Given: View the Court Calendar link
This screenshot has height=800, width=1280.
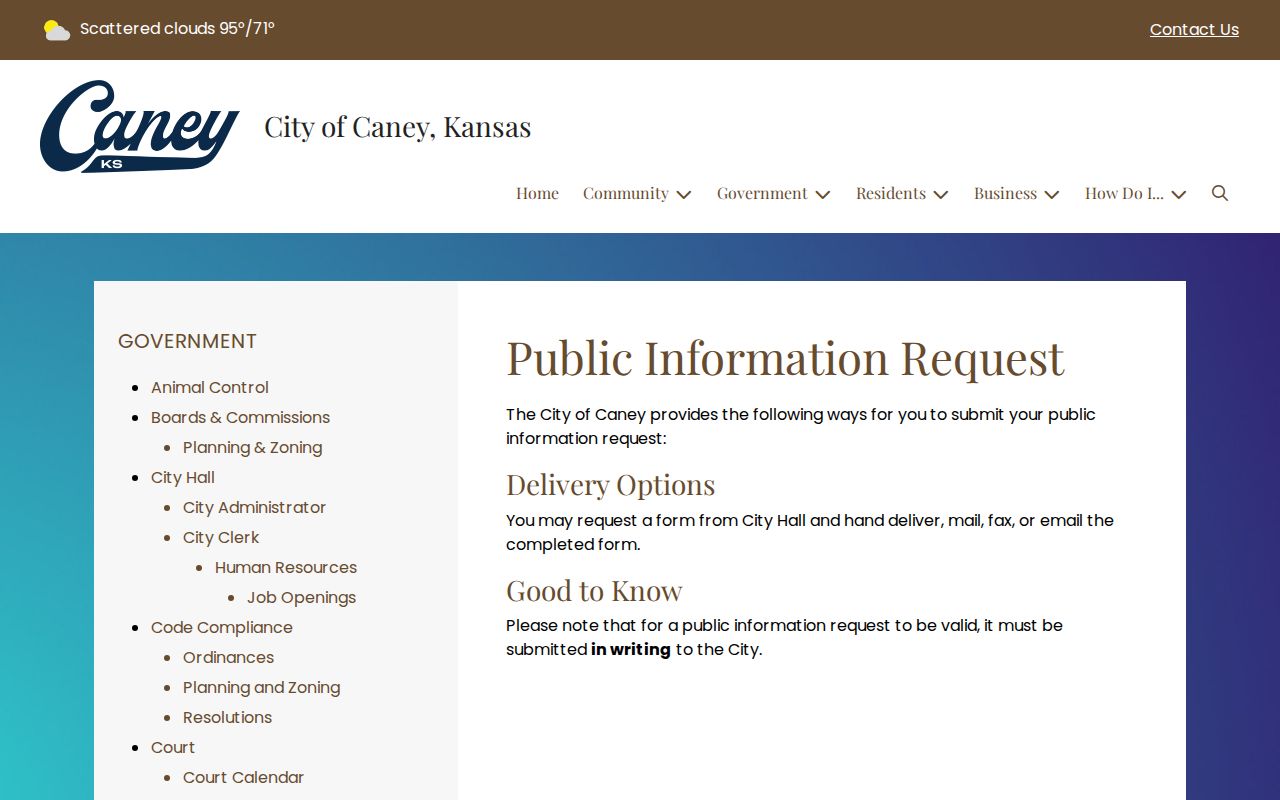Looking at the screenshot, I should point(243,777).
